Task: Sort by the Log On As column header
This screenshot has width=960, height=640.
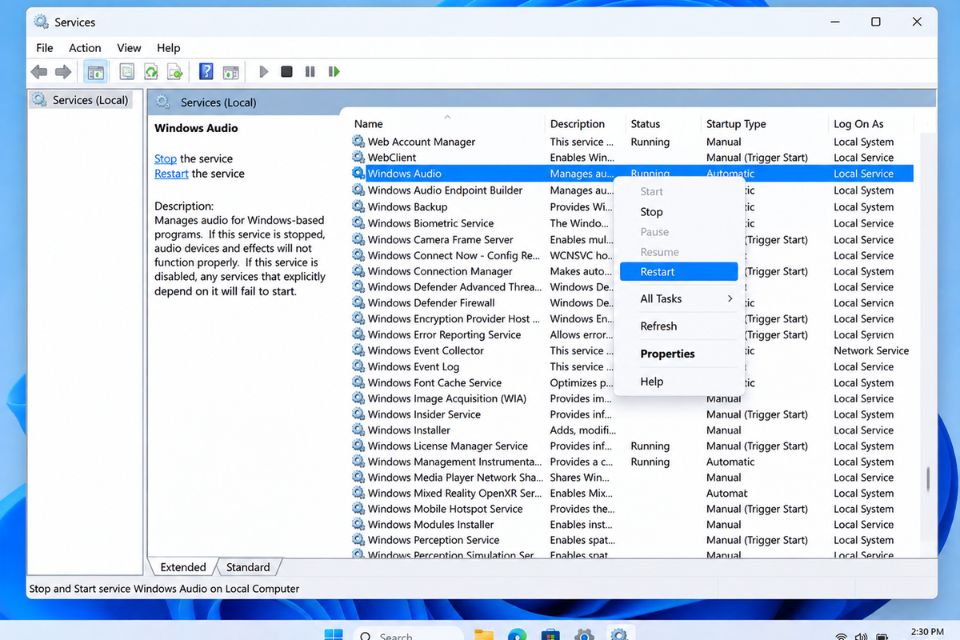Action: coord(870,124)
